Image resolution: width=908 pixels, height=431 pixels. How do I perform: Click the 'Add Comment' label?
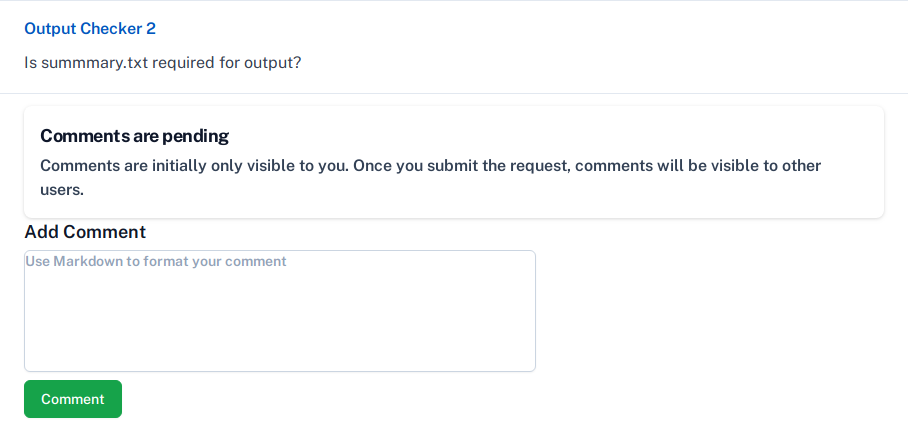click(x=85, y=232)
